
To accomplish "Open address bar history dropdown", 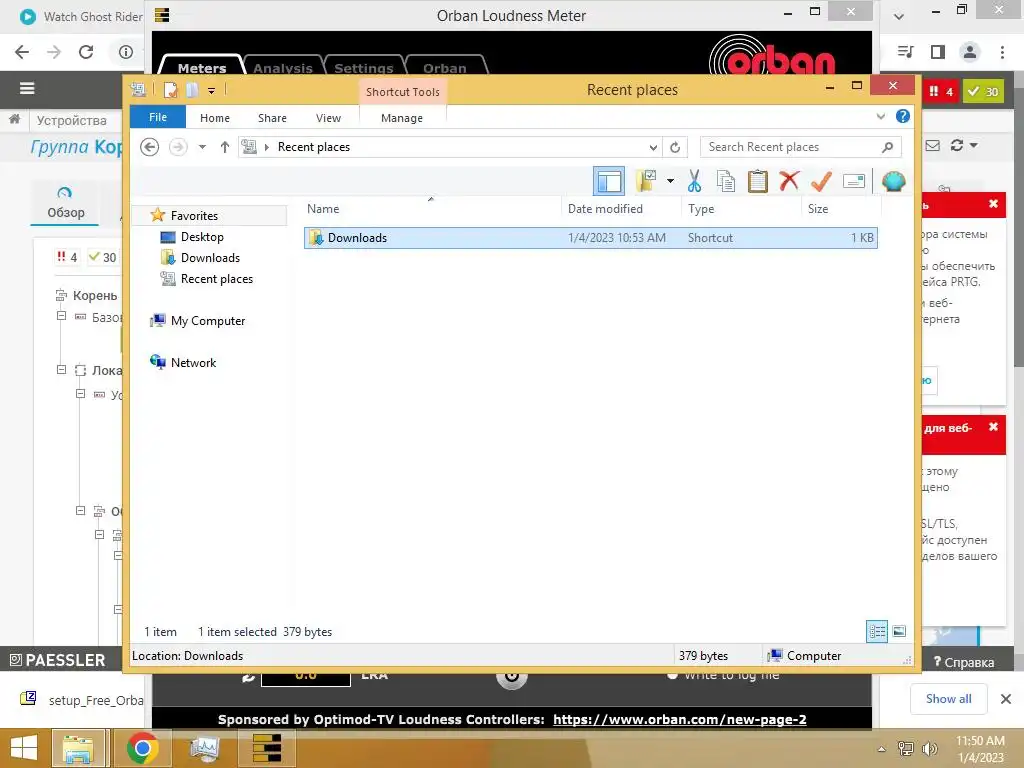I will pyautogui.click(x=653, y=148).
